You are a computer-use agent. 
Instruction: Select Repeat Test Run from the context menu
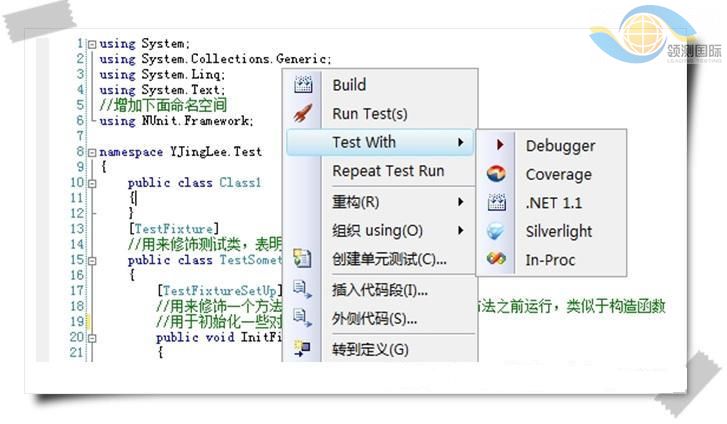388,171
